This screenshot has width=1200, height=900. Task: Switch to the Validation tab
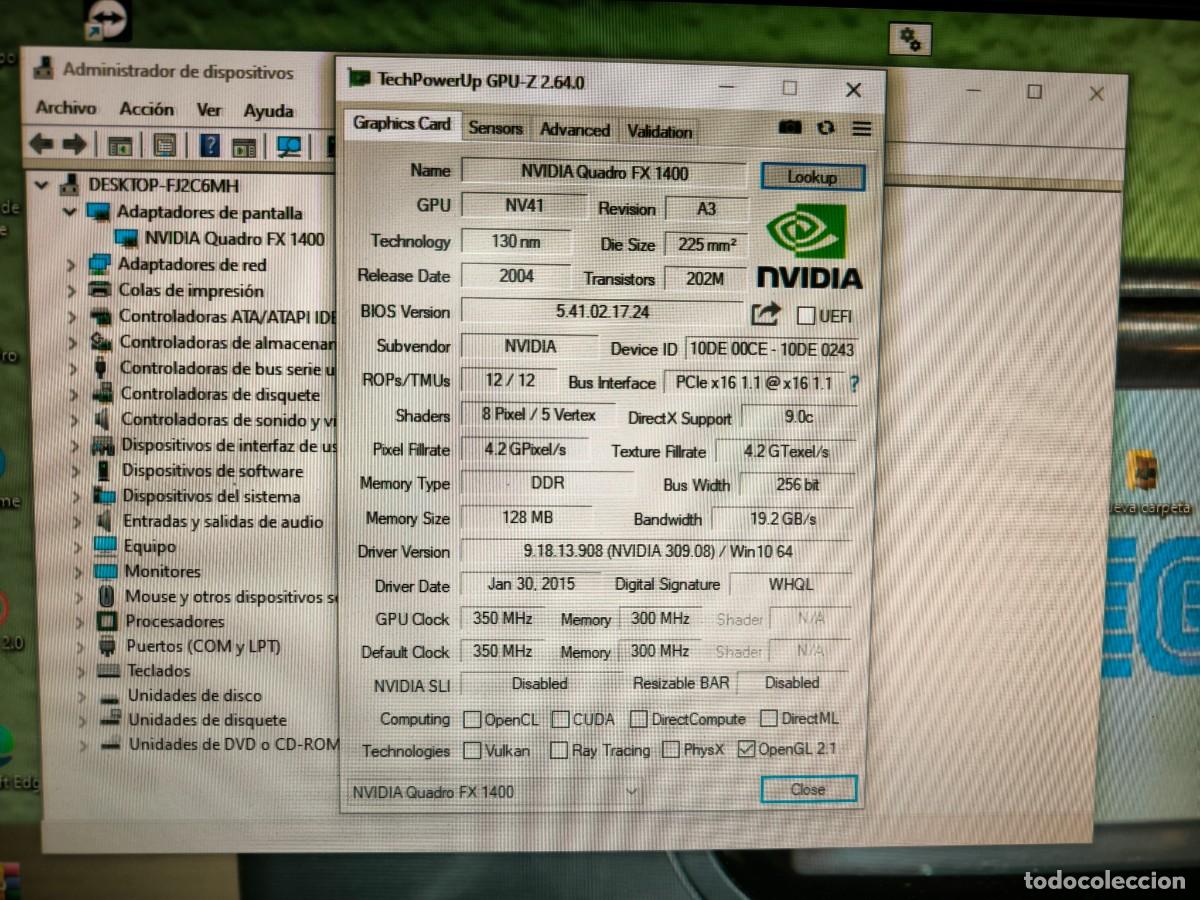click(x=659, y=131)
